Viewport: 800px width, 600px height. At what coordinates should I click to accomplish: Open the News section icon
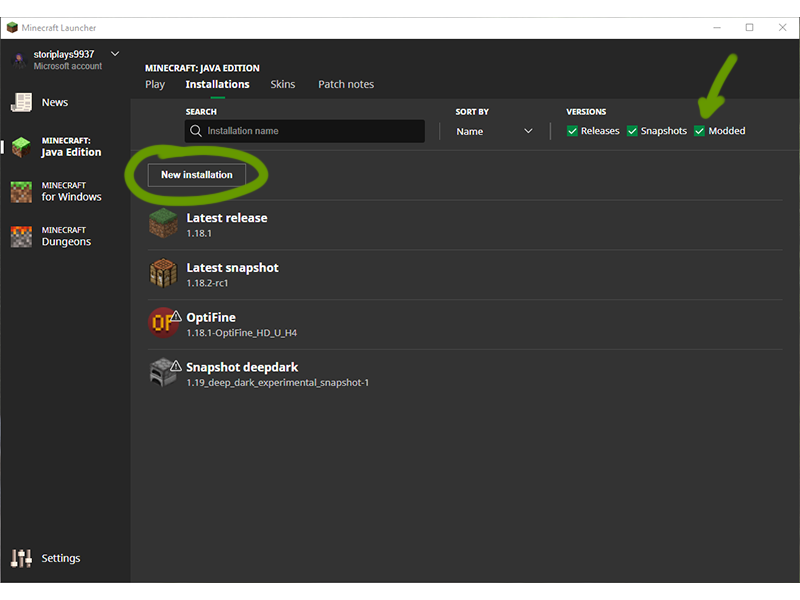(22, 102)
